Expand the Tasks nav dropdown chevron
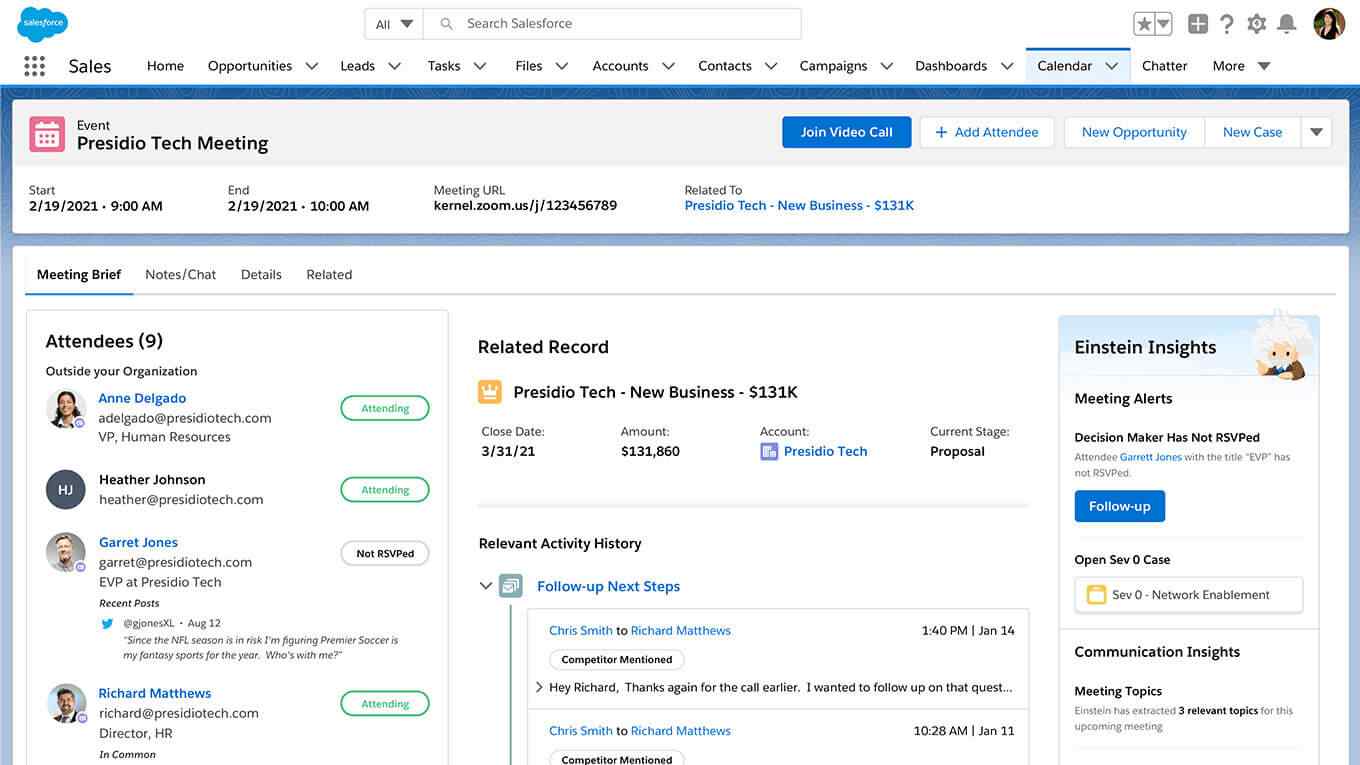This screenshot has height=765, width=1360. coord(480,66)
